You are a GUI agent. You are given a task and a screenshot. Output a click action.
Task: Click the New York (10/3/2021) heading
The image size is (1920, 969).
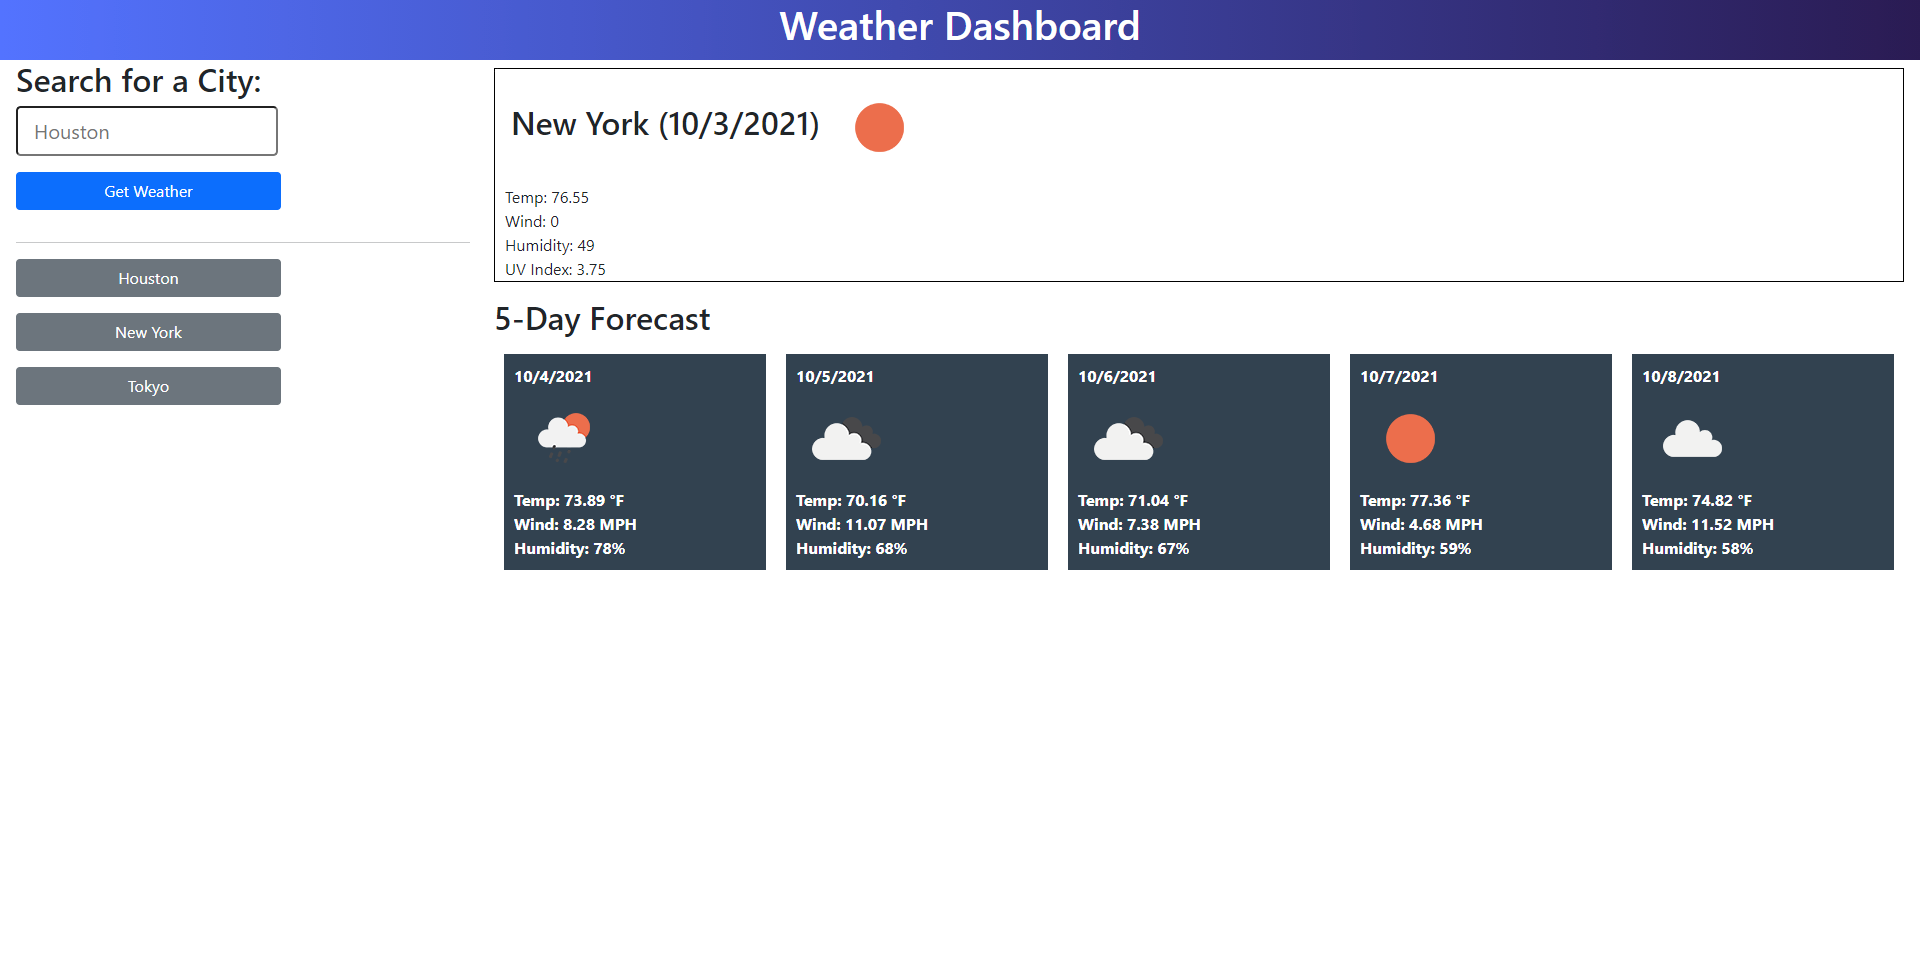click(665, 124)
